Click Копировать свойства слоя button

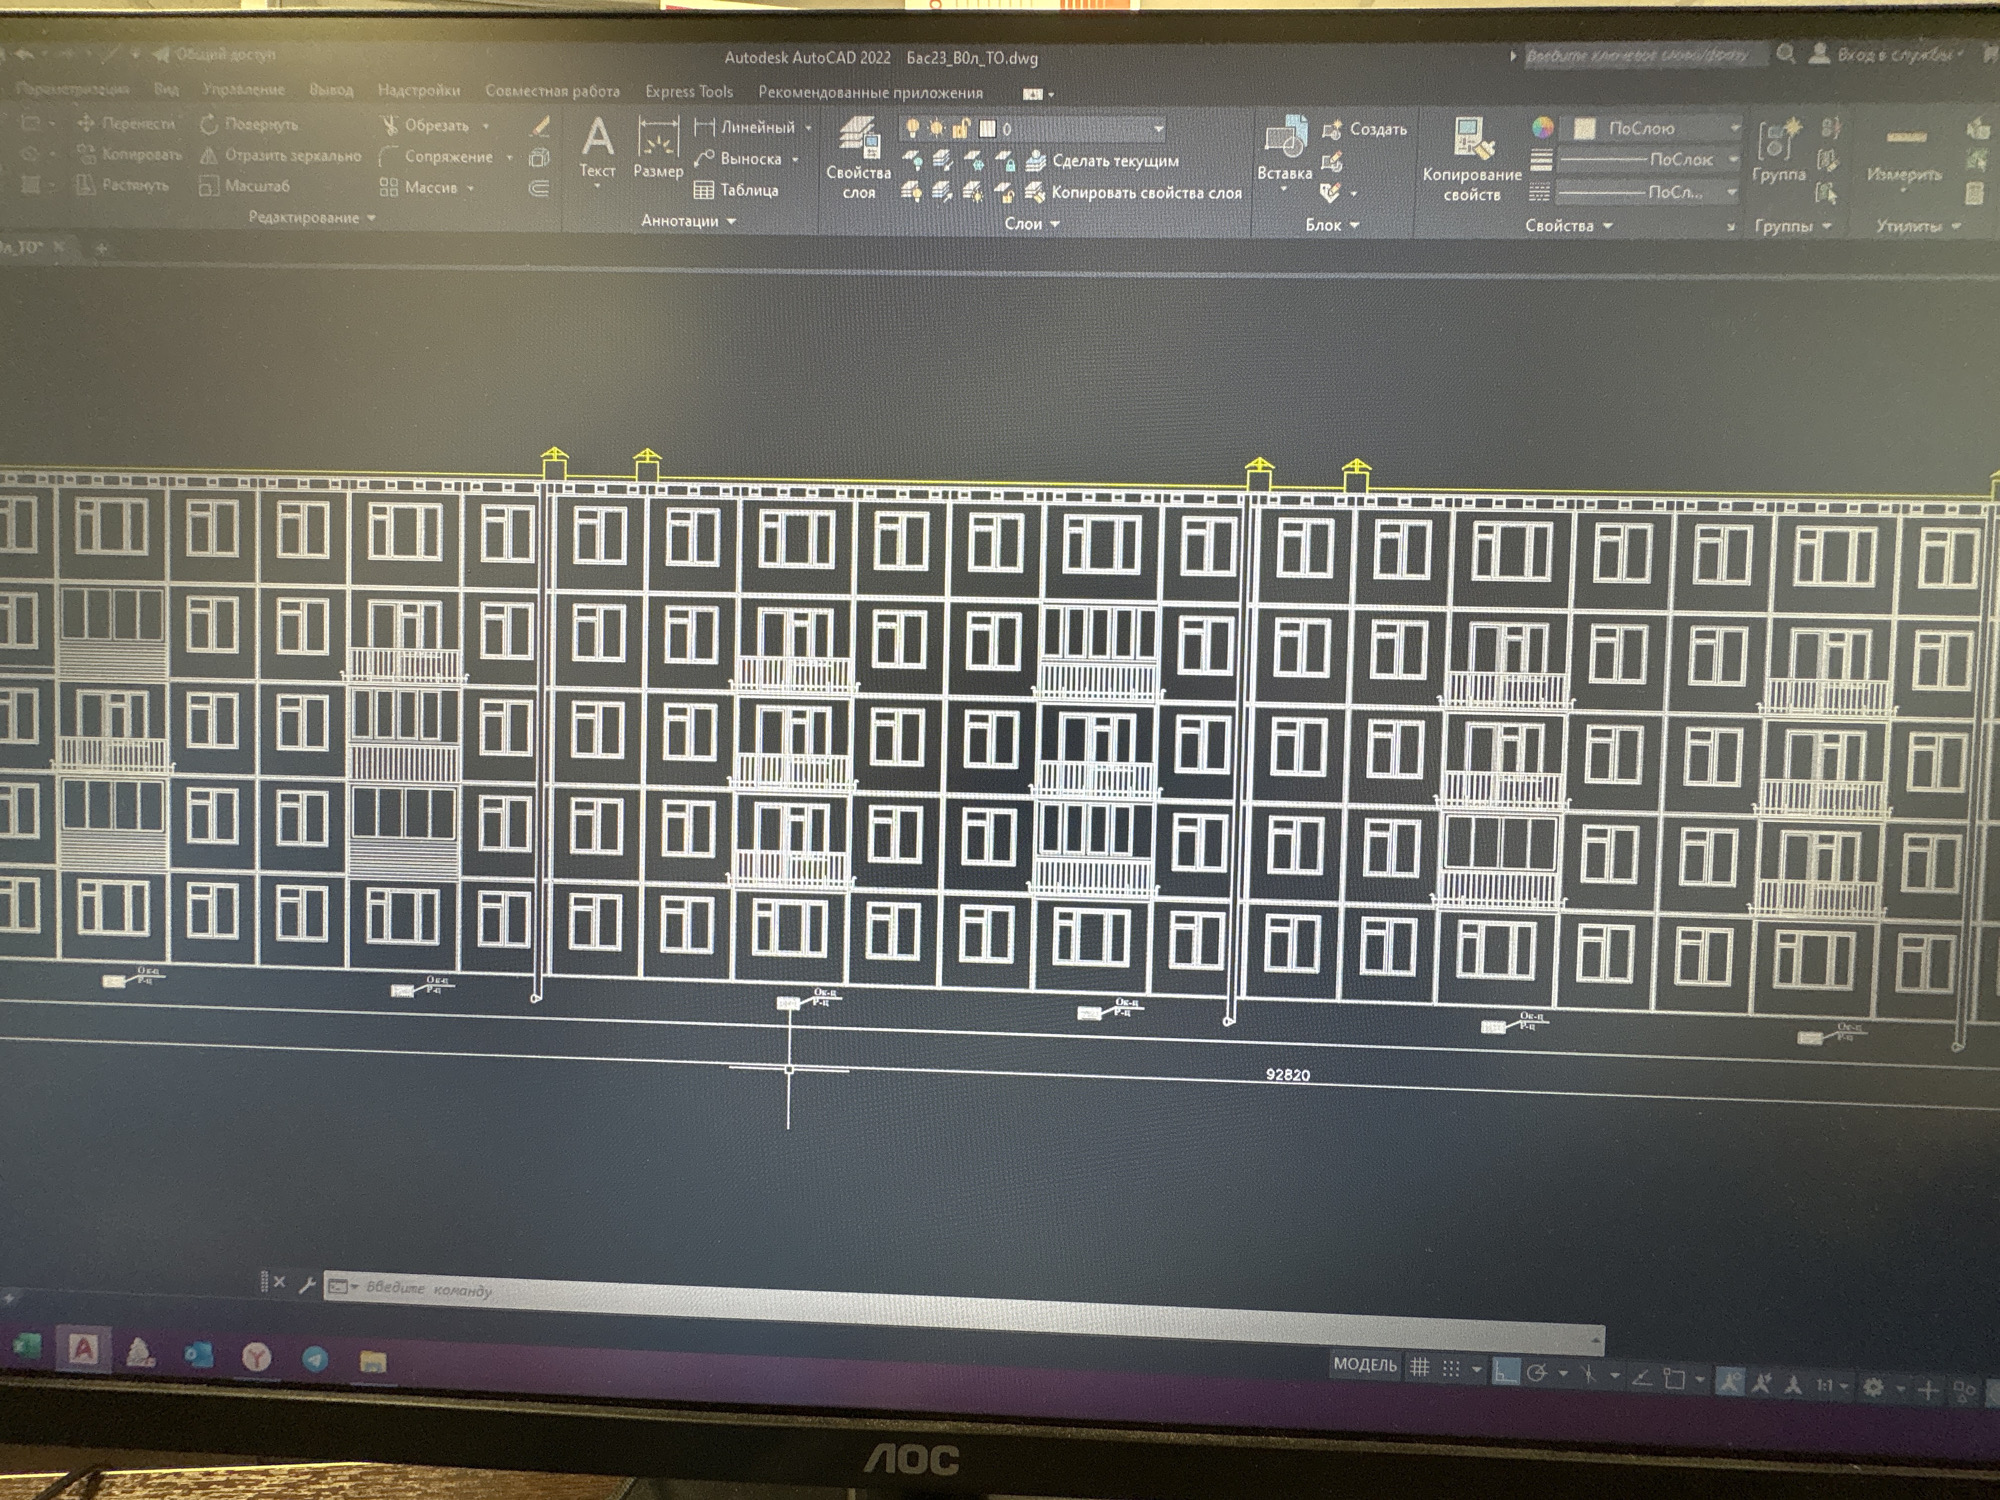[x=1134, y=192]
